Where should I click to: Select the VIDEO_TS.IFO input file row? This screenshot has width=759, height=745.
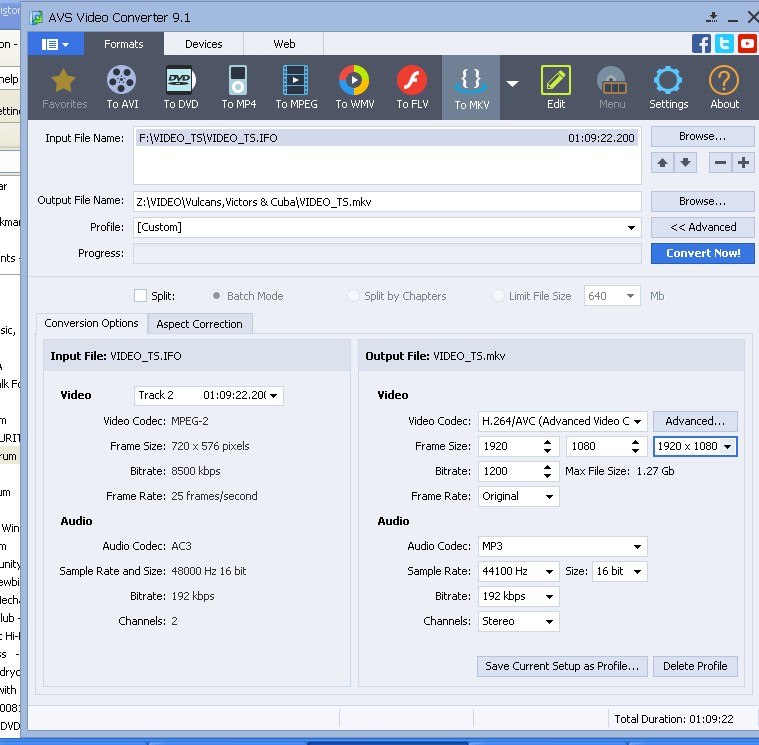(x=386, y=138)
